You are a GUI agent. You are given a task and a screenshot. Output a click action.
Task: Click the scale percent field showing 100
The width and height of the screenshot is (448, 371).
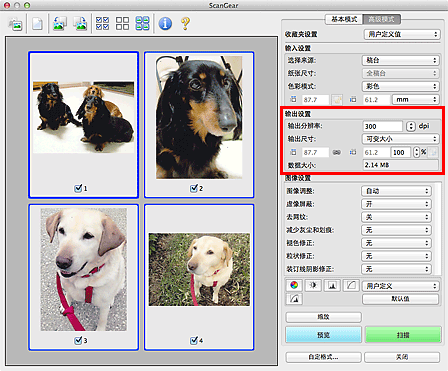tap(401, 152)
